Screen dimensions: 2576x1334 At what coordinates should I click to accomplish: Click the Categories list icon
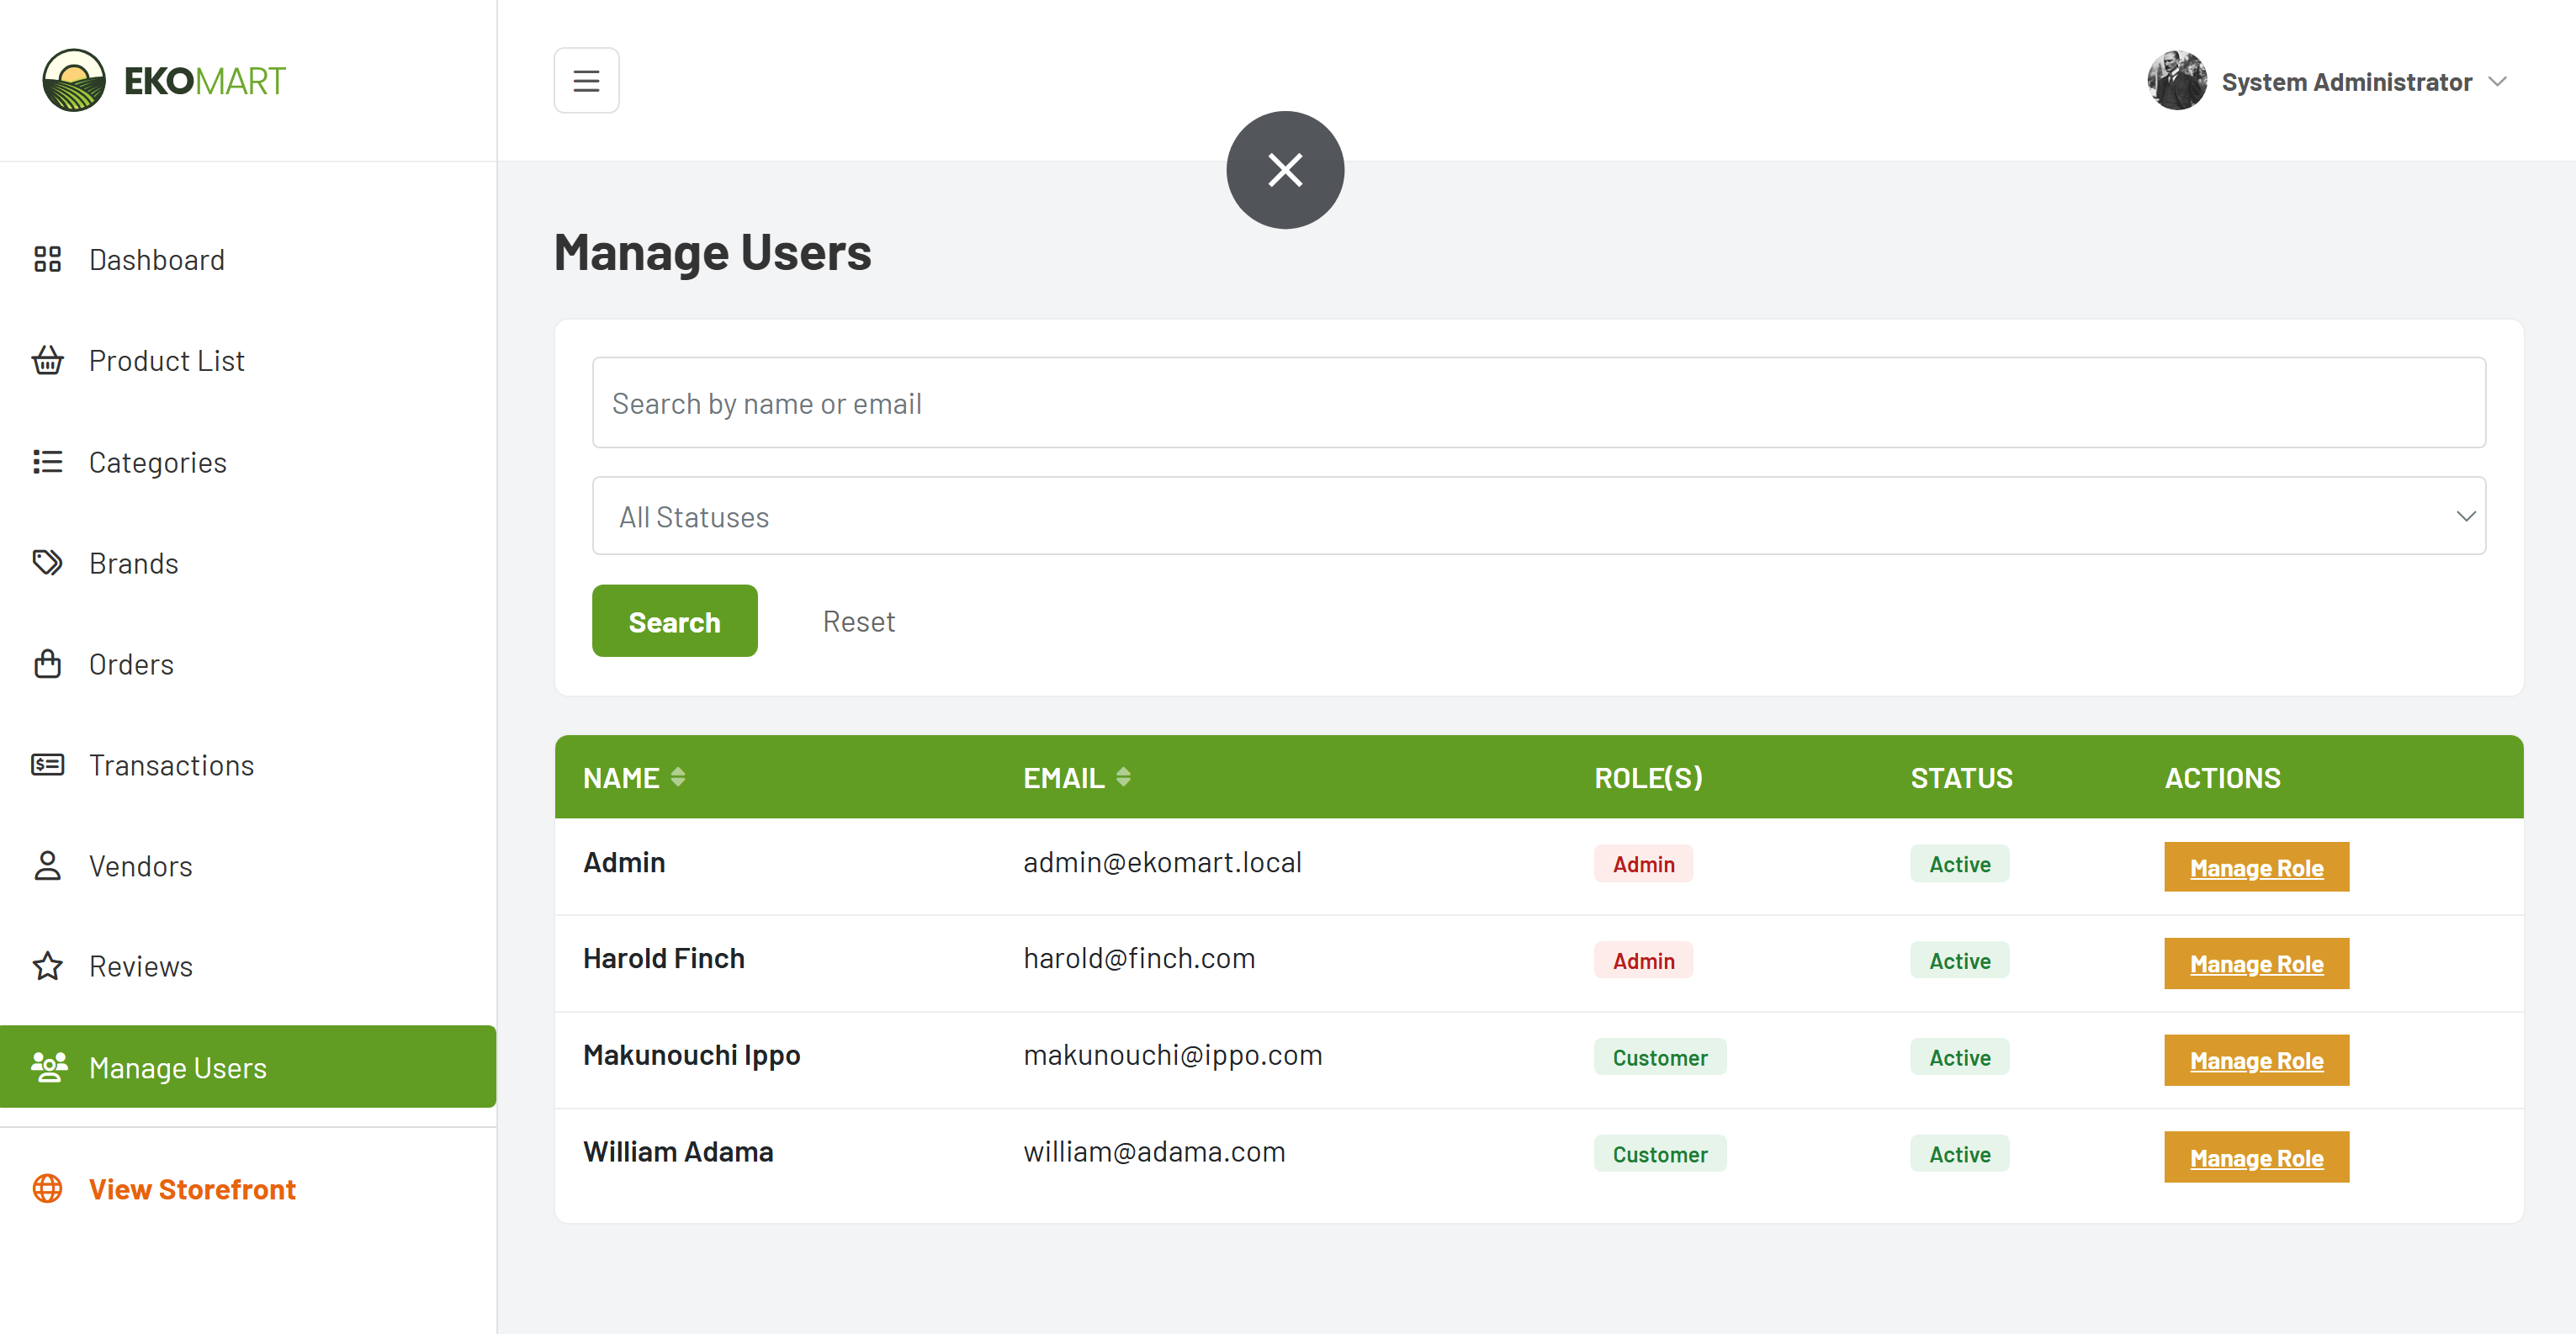click(x=47, y=461)
